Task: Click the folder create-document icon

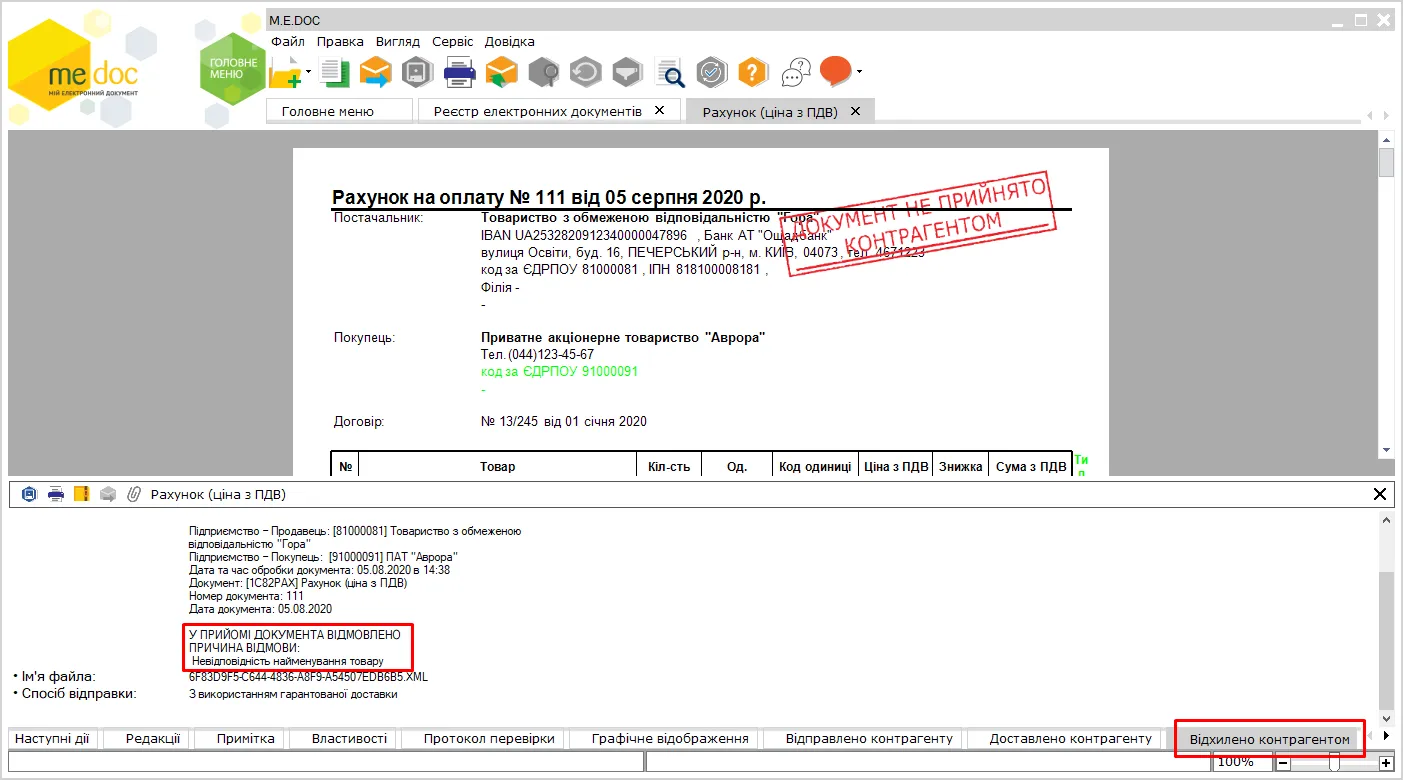Action: tap(285, 72)
